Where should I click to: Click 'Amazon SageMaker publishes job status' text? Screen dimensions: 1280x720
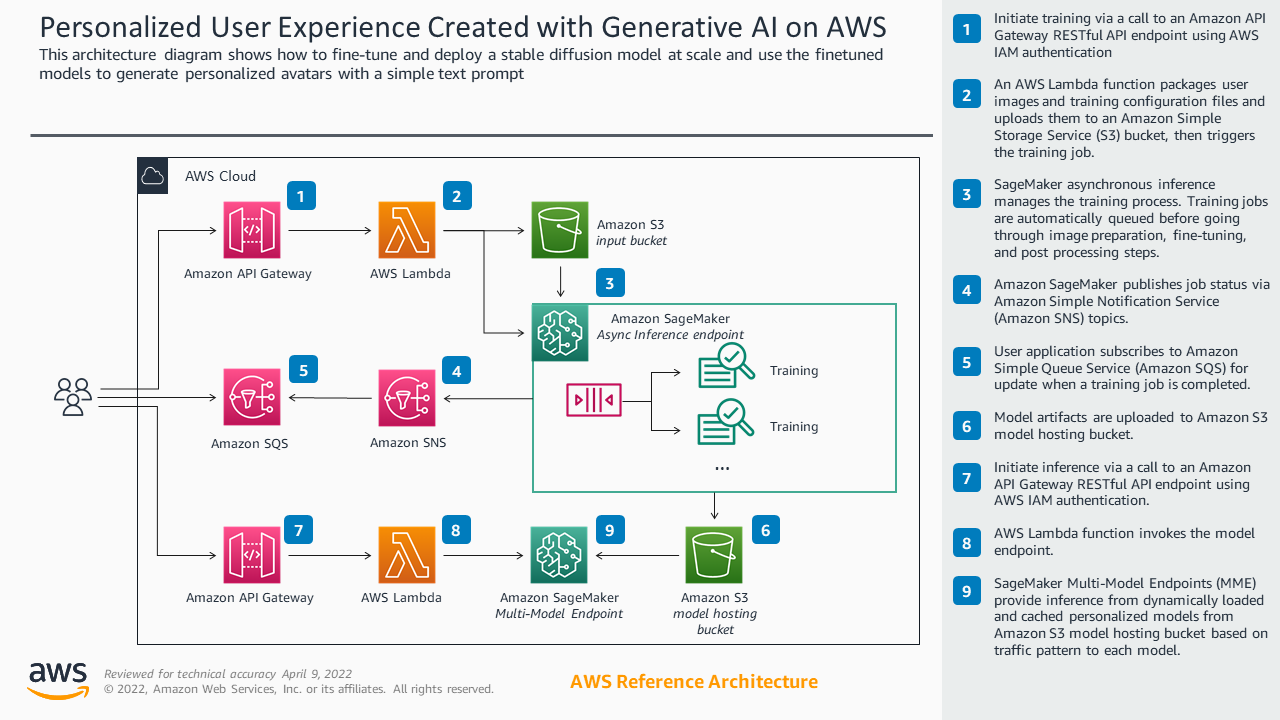pos(1131,301)
